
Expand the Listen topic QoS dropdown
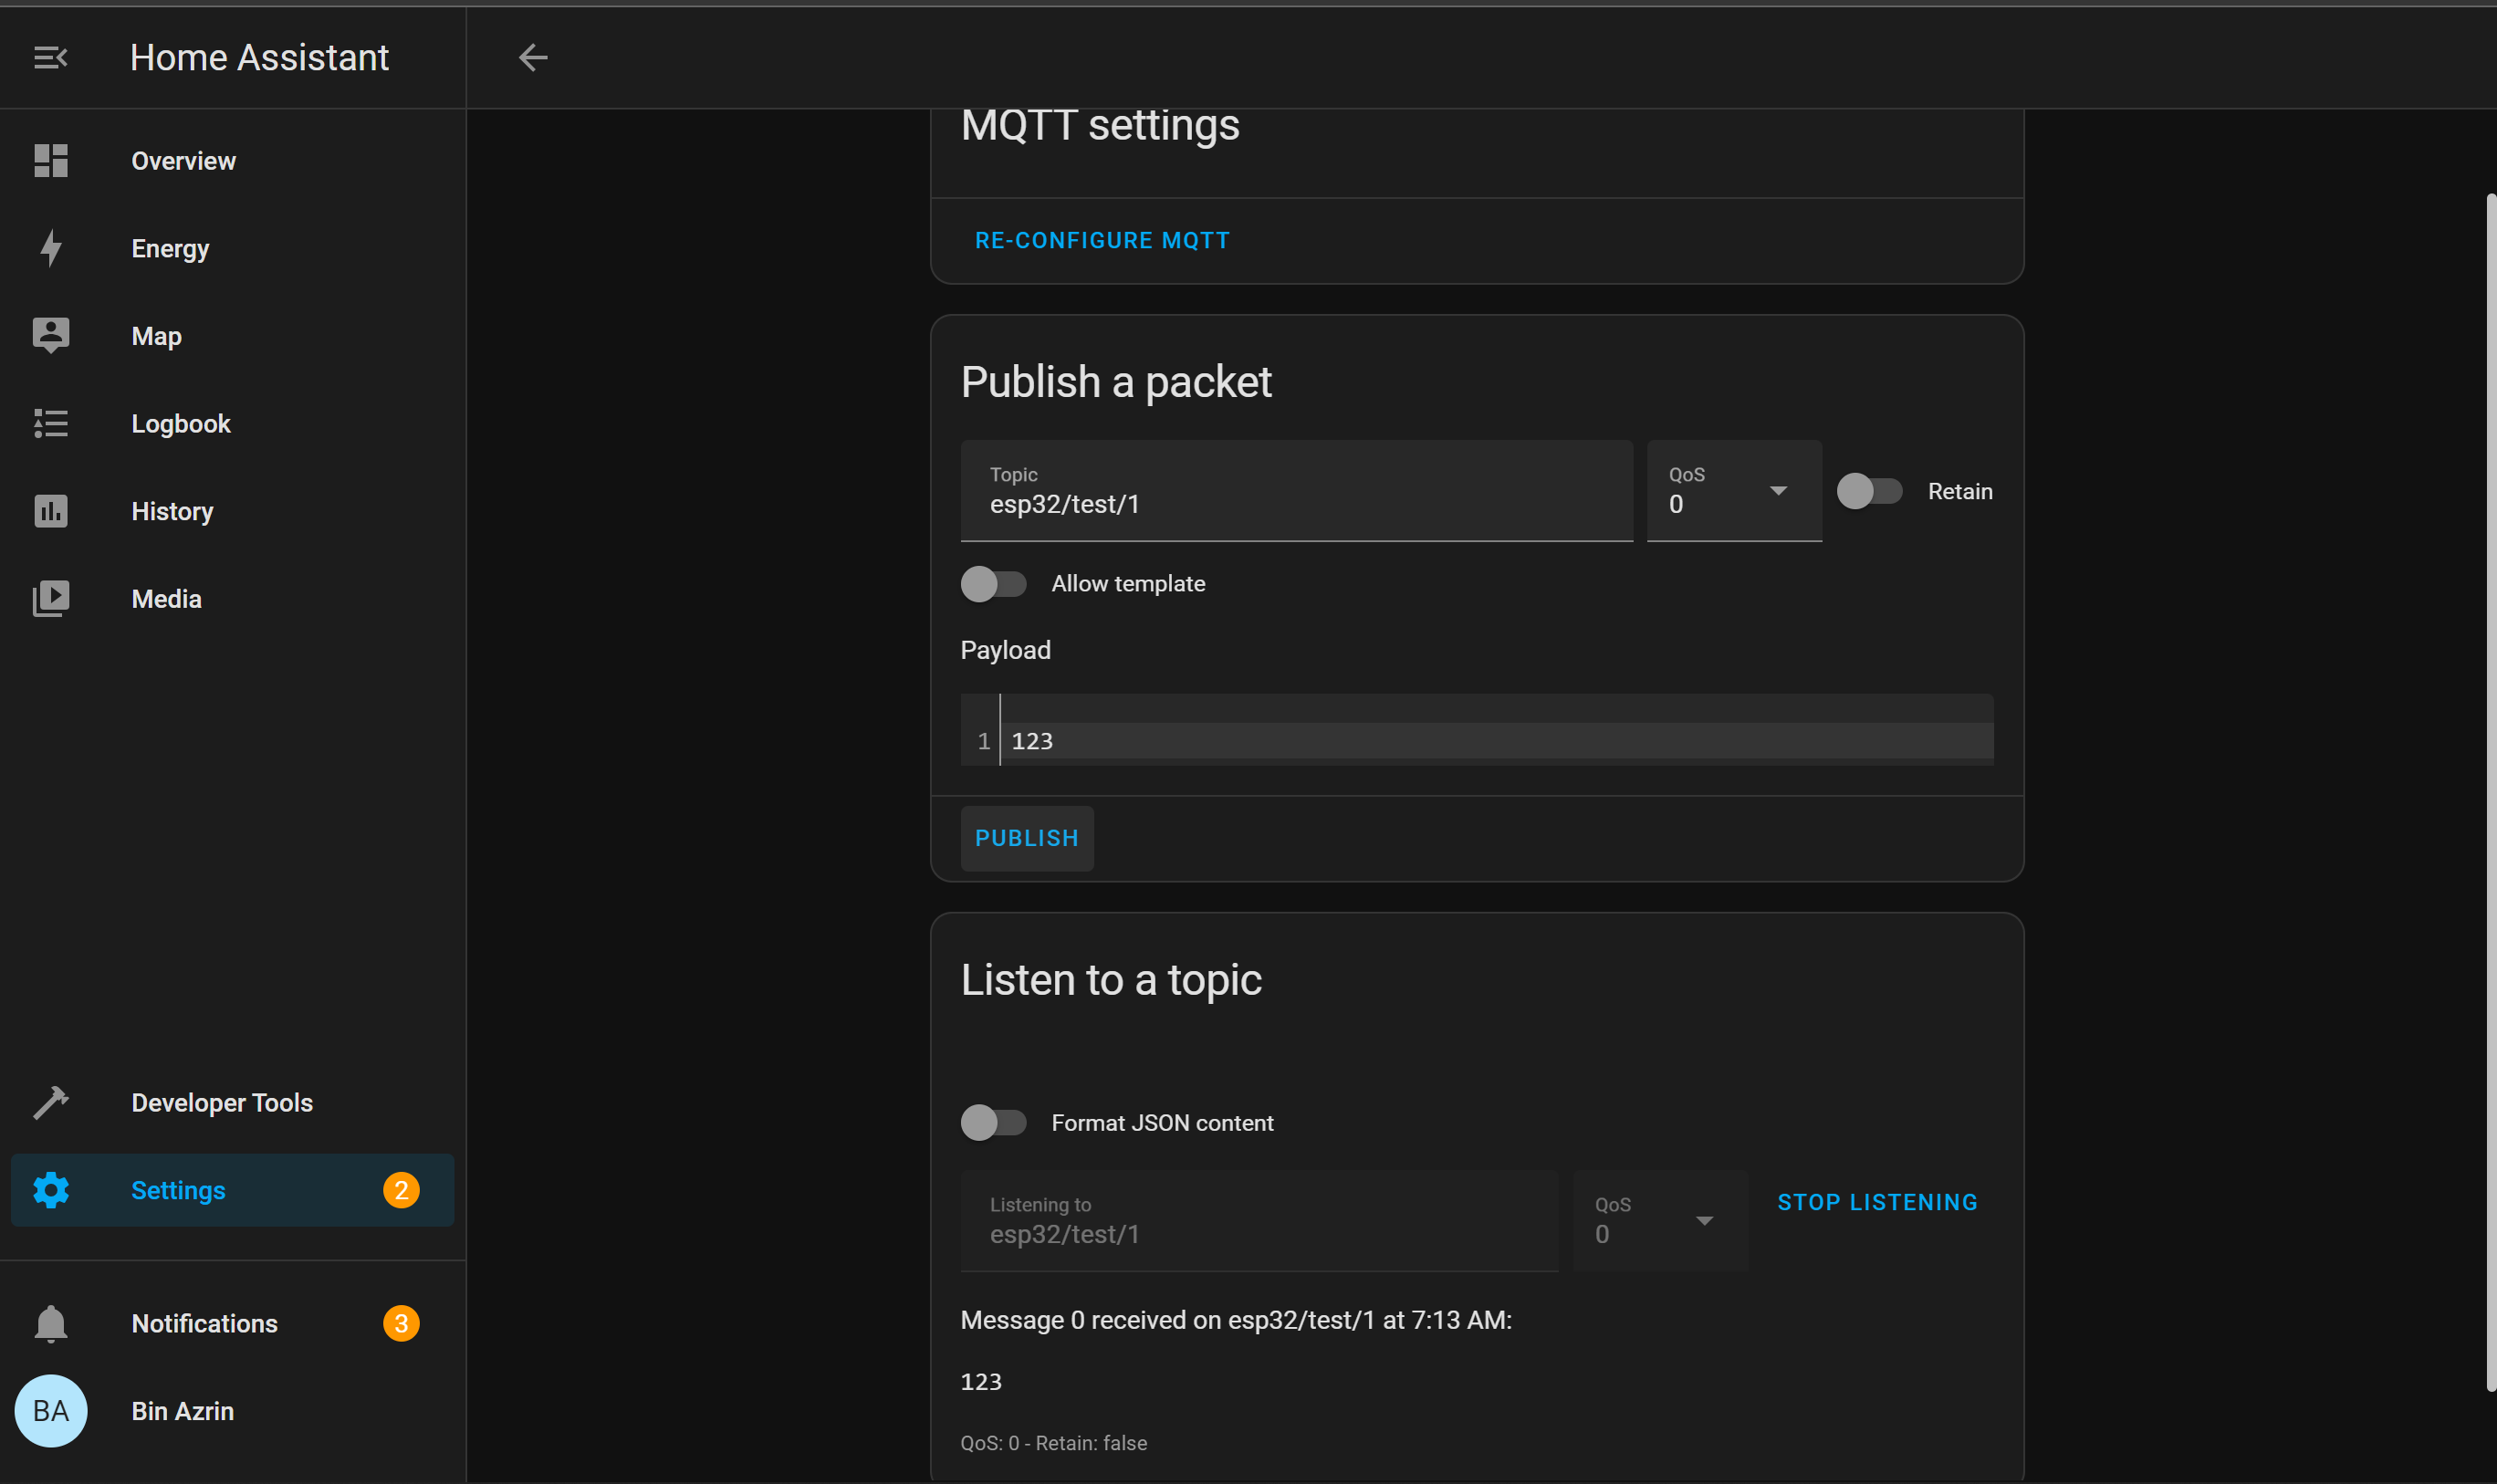pyautogui.click(x=1659, y=1221)
